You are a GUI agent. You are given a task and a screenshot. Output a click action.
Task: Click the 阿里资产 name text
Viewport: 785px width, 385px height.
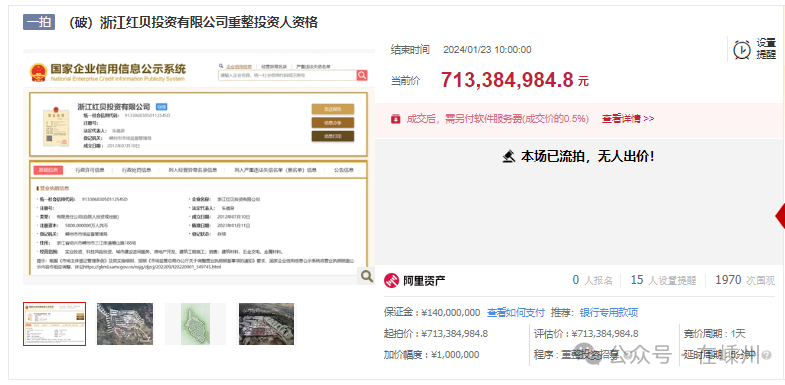pos(425,281)
